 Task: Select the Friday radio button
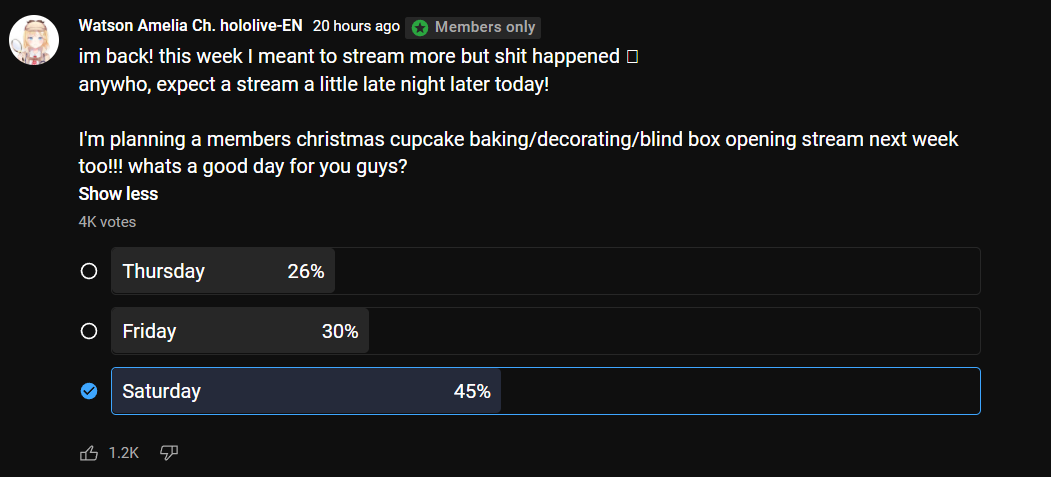click(89, 331)
